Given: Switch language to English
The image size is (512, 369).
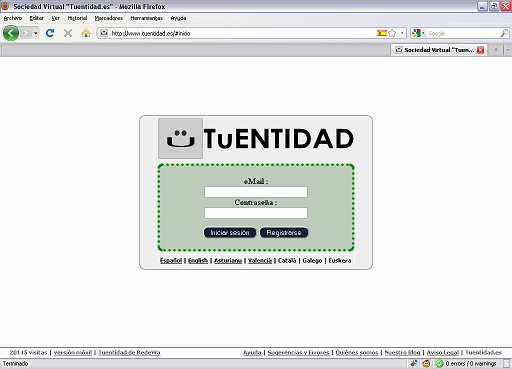Looking at the screenshot, I should point(198,260).
